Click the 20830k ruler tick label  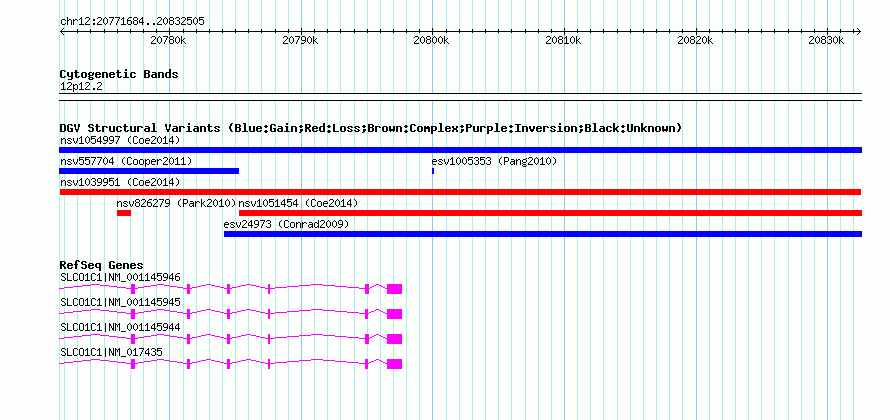point(828,41)
